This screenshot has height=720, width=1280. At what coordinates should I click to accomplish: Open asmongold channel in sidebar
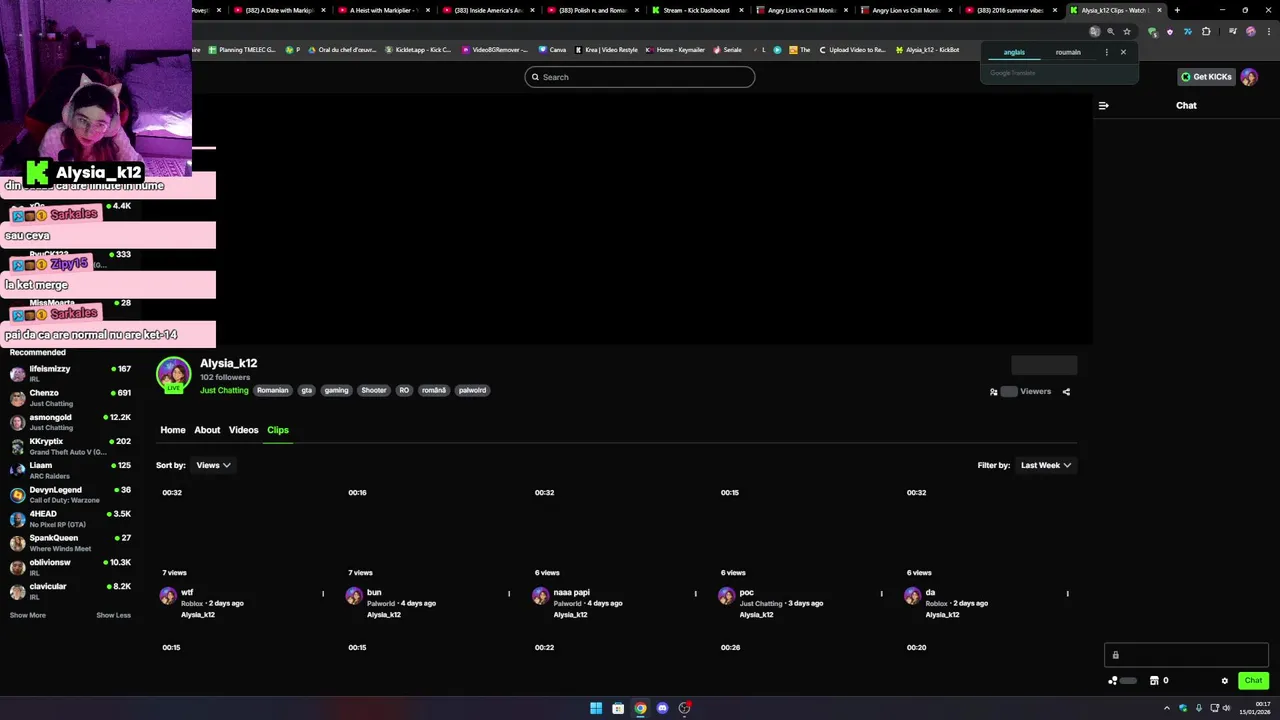click(70, 422)
